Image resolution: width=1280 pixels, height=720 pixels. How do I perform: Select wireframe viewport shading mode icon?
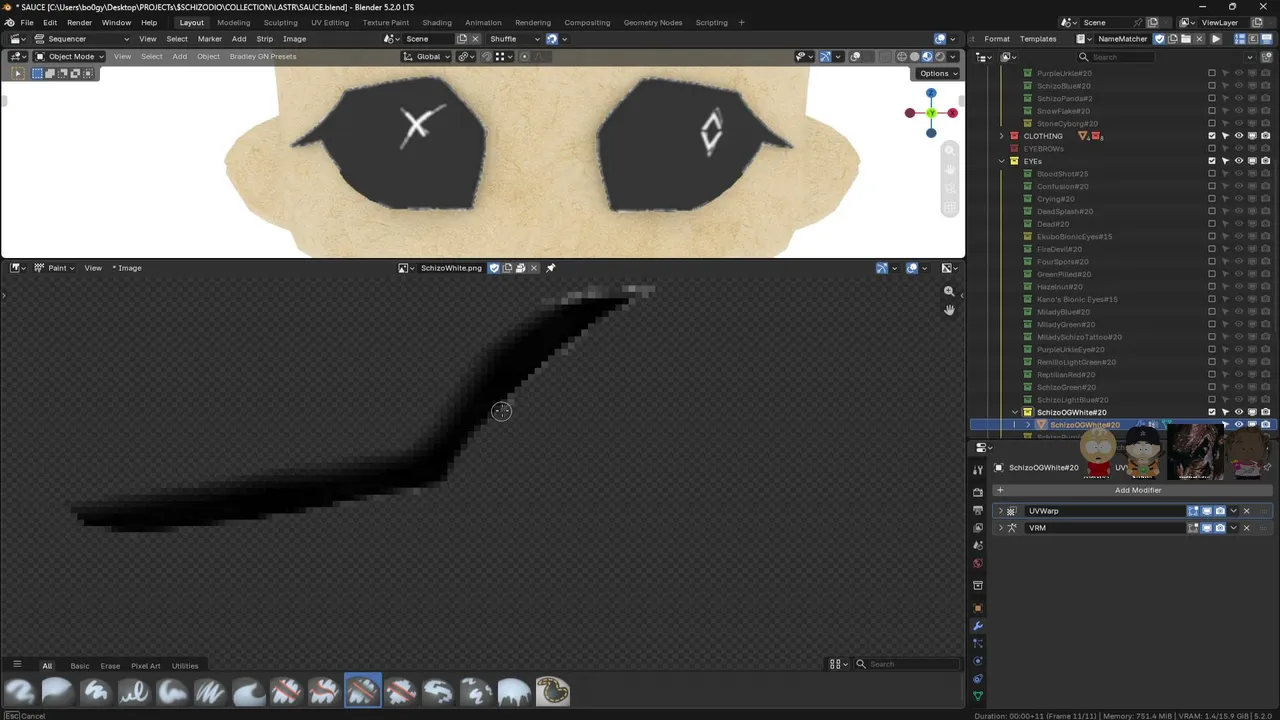click(902, 57)
